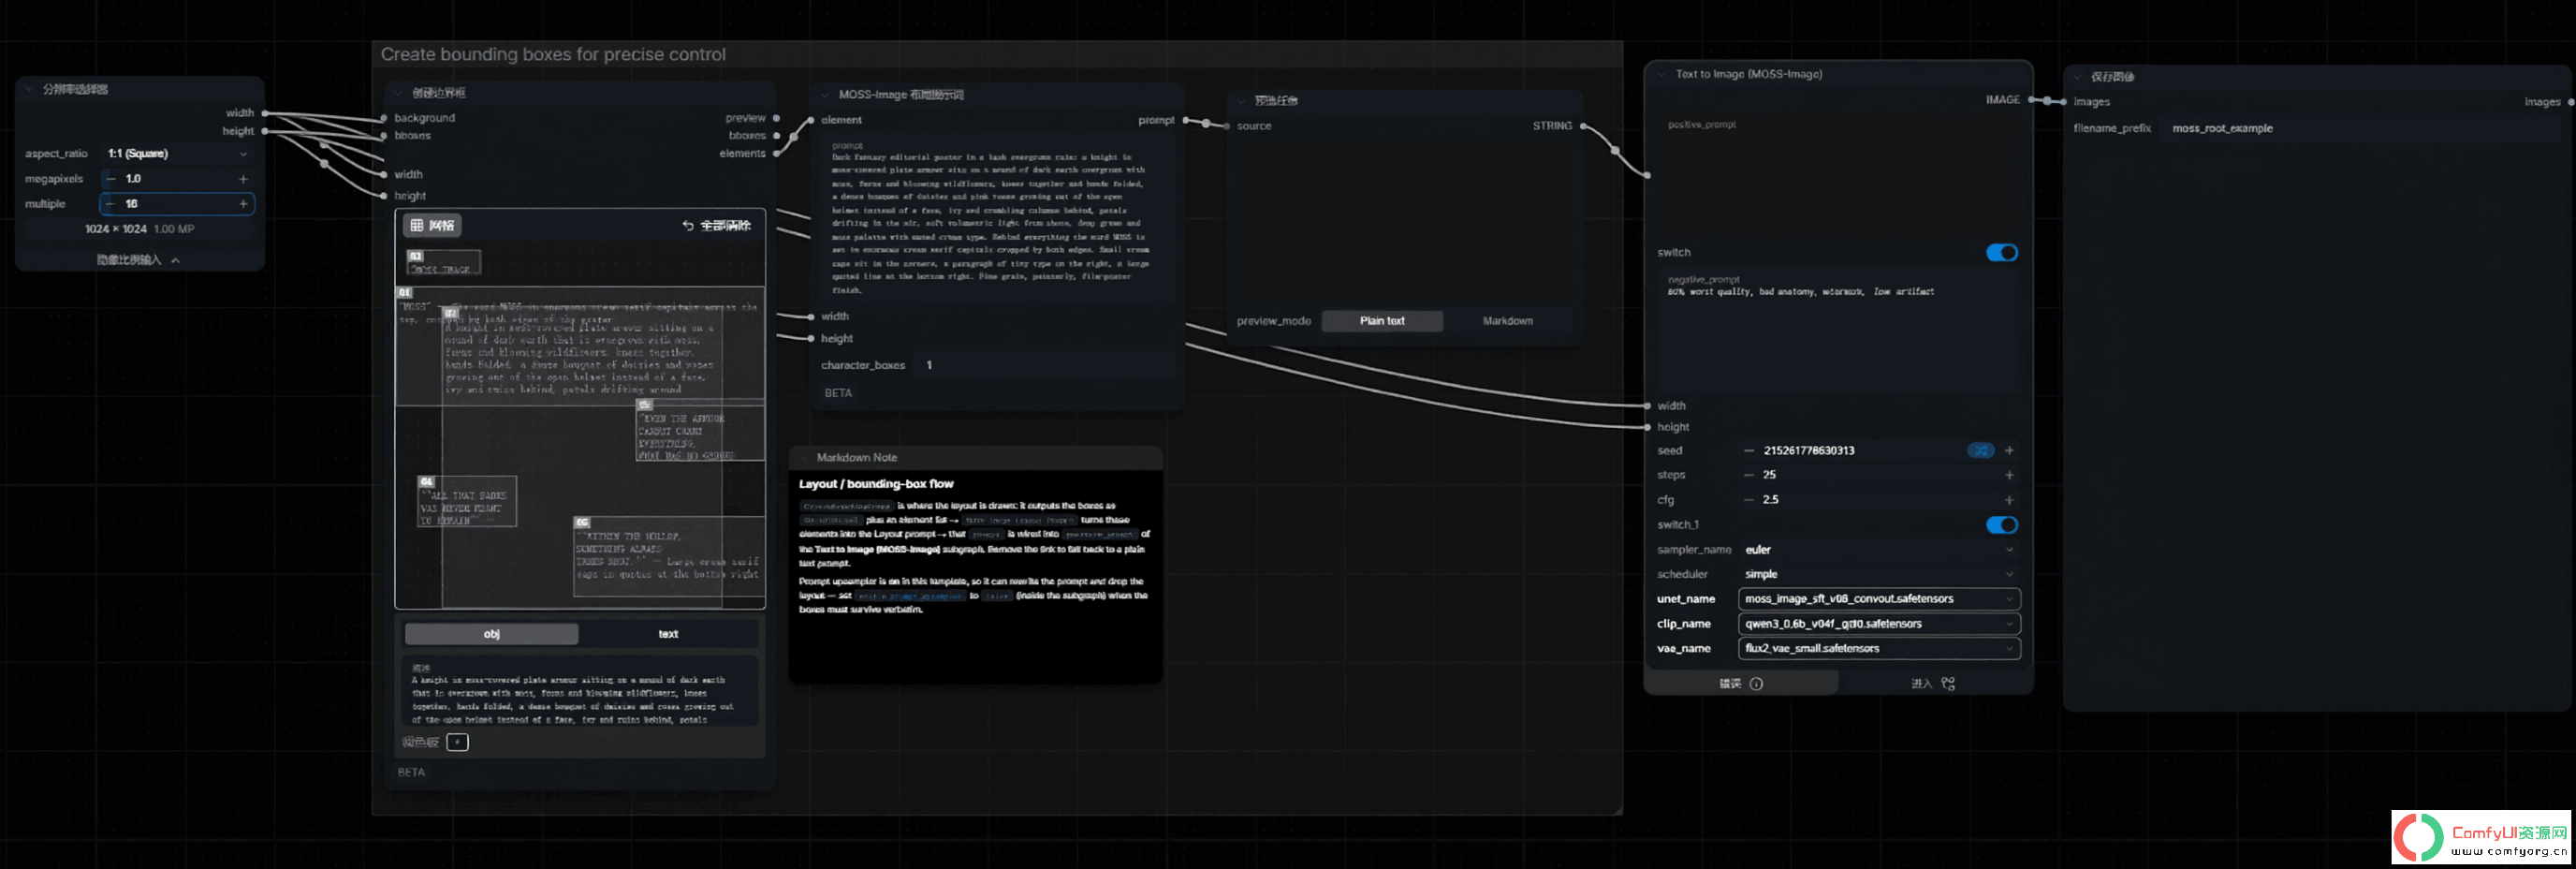Click the minus icon on the seed field
This screenshot has width=2576, height=869.
(x=1749, y=451)
